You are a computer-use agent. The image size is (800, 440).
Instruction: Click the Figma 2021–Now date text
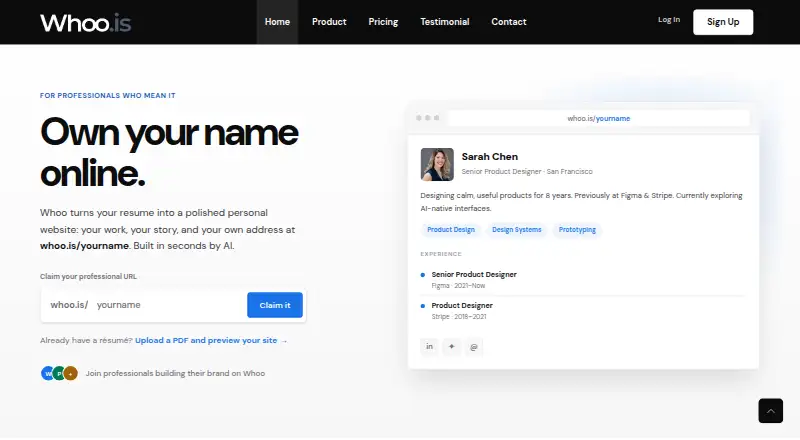pos(458,286)
